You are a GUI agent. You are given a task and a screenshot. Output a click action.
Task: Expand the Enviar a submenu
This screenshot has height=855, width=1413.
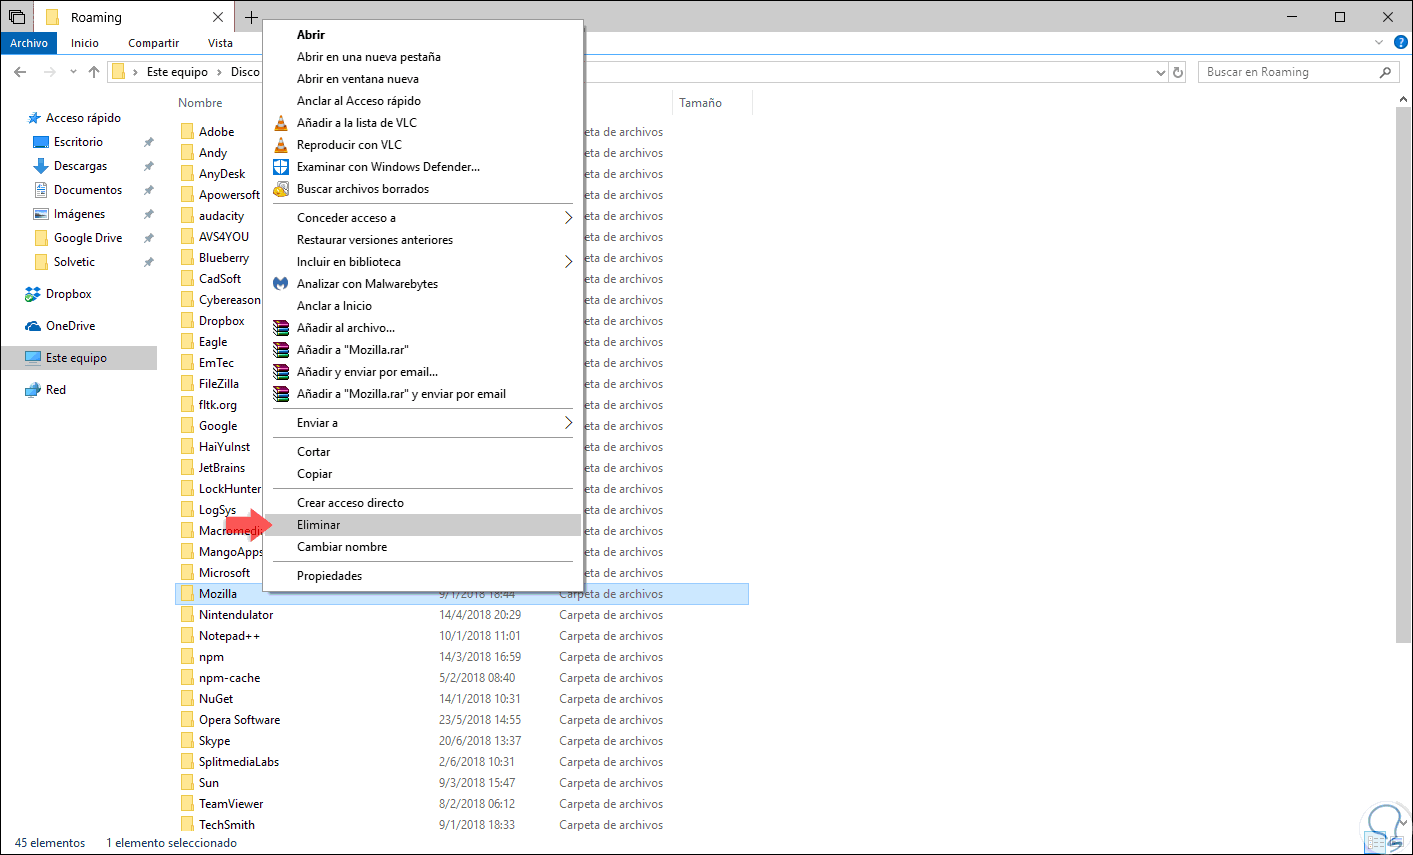point(568,423)
